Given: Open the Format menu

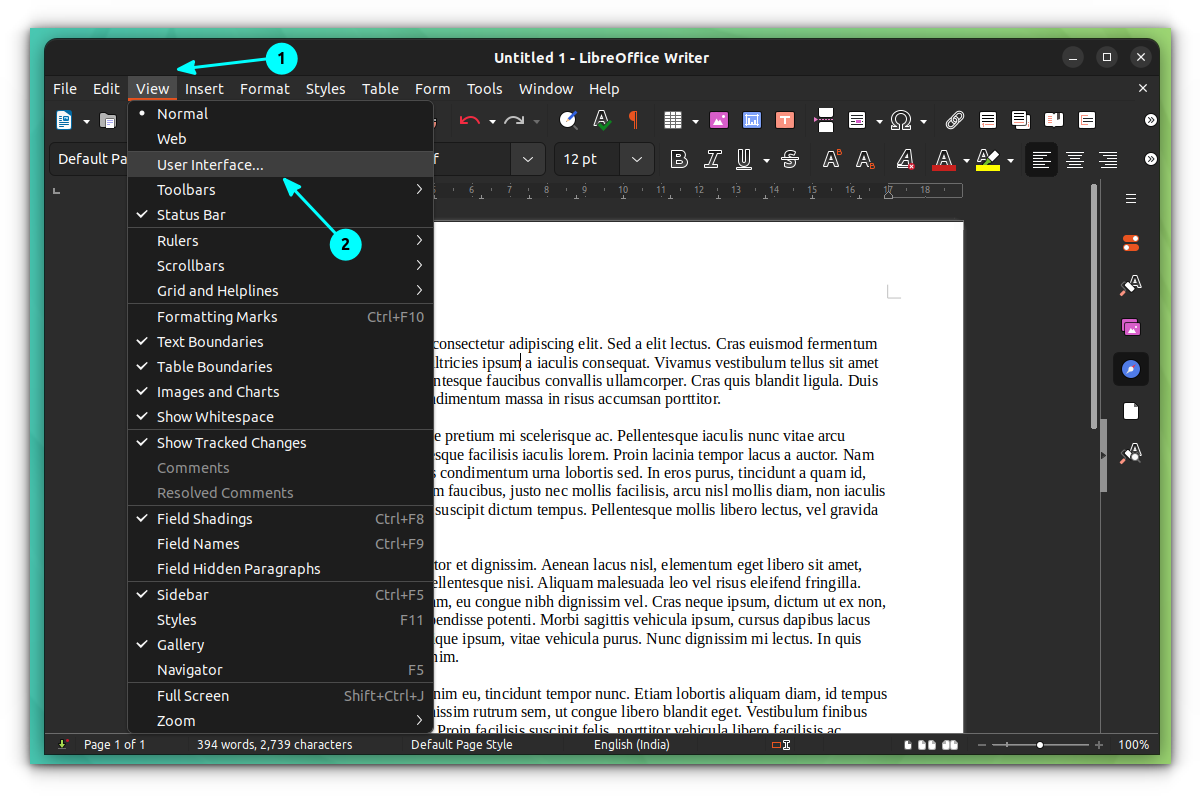Looking at the screenshot, I should [x=265, y=89].
